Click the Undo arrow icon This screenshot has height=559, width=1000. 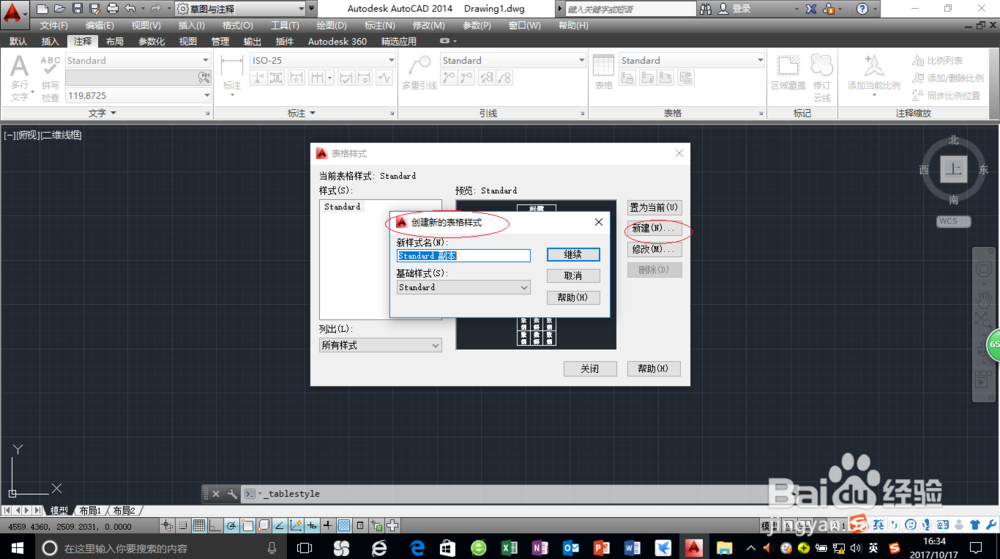130,8
